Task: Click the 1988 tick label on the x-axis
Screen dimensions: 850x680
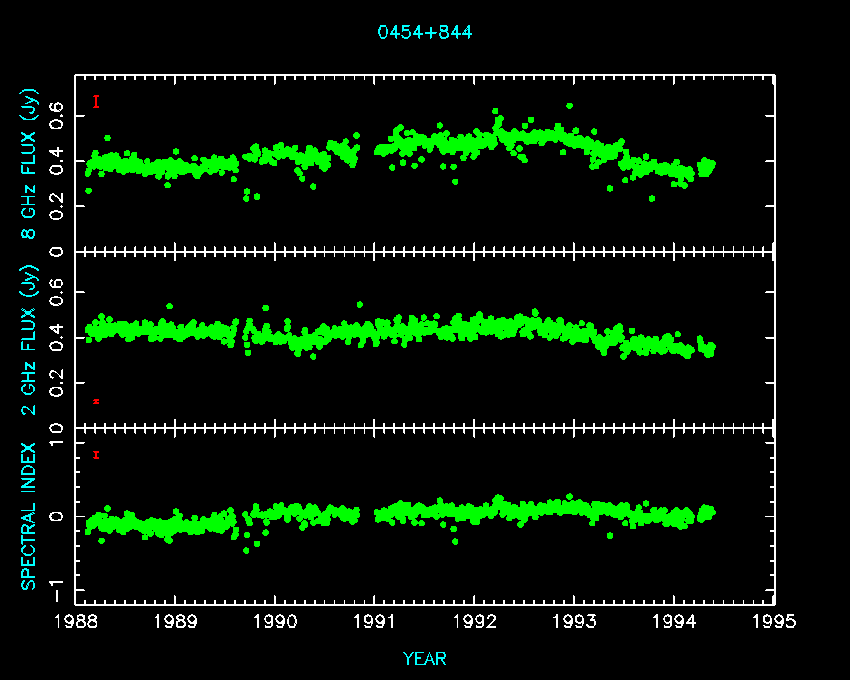Action: point(76,622)
